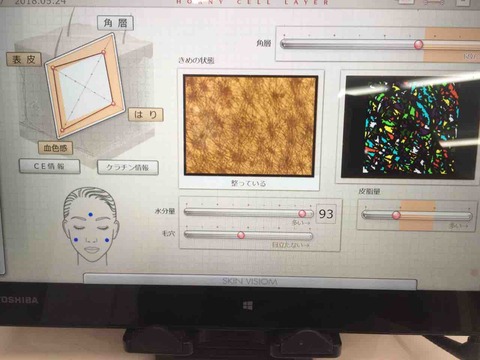480x360 pixels.
Task: Click the 目立たない→ hint text
Action: tap(291, 245)
